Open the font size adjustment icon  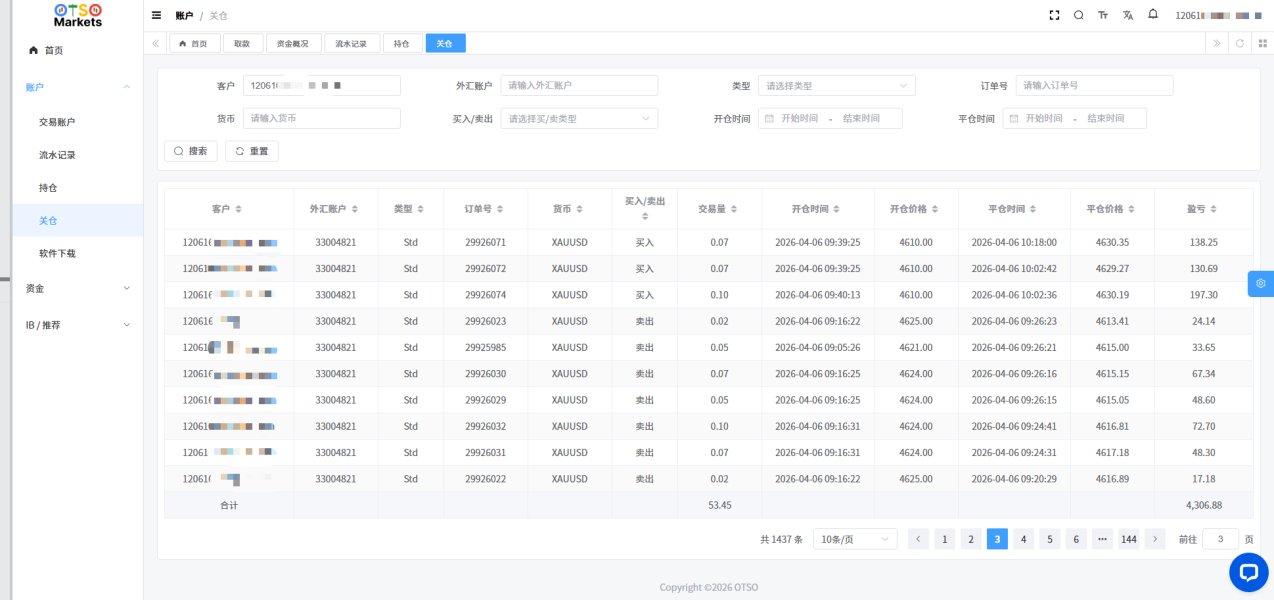(x=1103, y=15)
